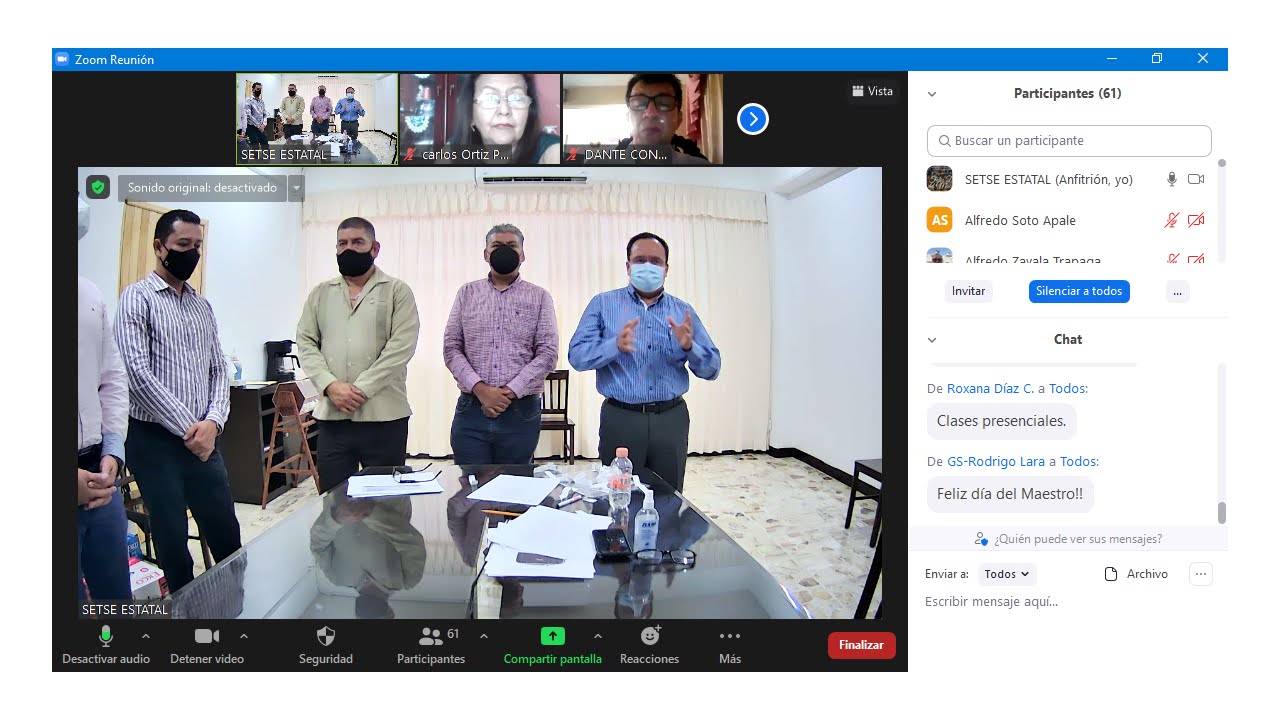This screenshot has width=1280, height=720.
Task: Toggle Sonido original desactivado button
Action: tap(202, 188)
